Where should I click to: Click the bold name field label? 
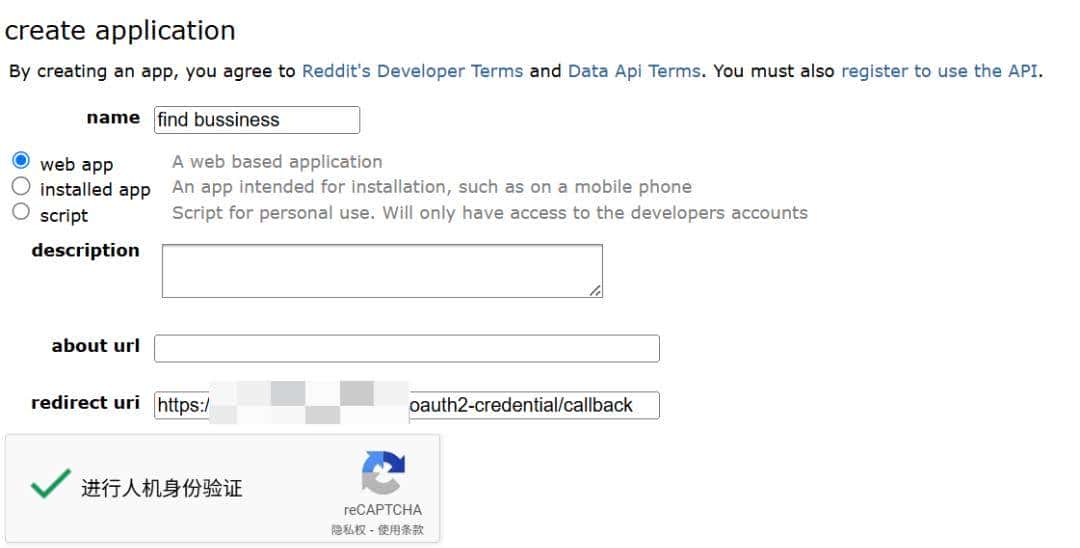click(113, 118)
